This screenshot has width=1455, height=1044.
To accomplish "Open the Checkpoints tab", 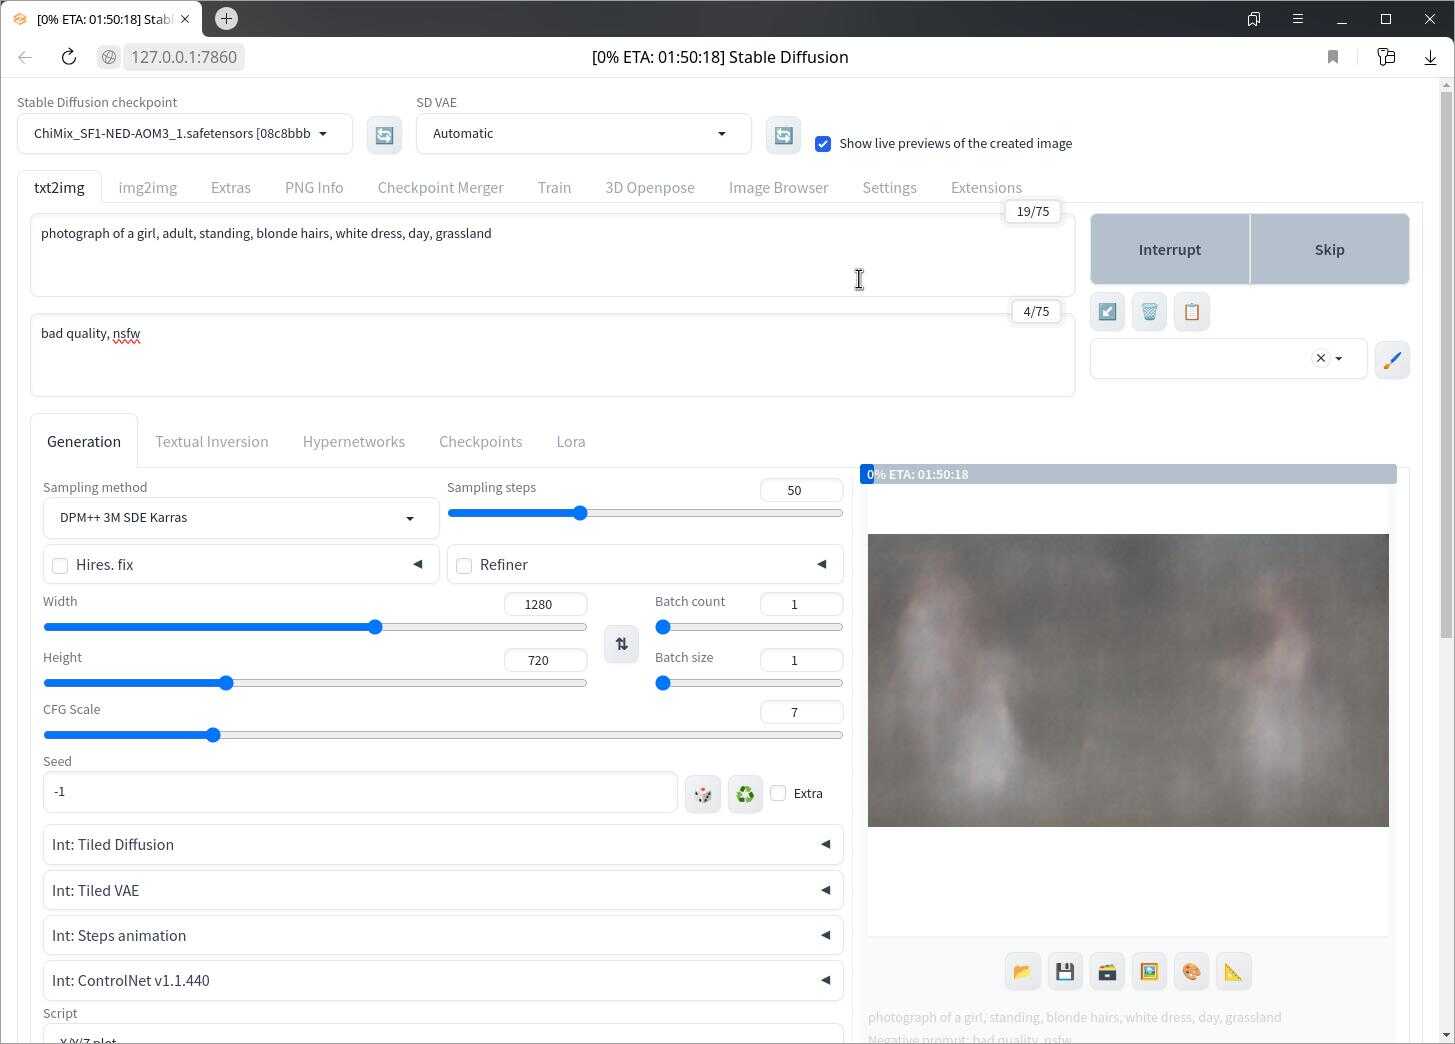I will (480, 442).
